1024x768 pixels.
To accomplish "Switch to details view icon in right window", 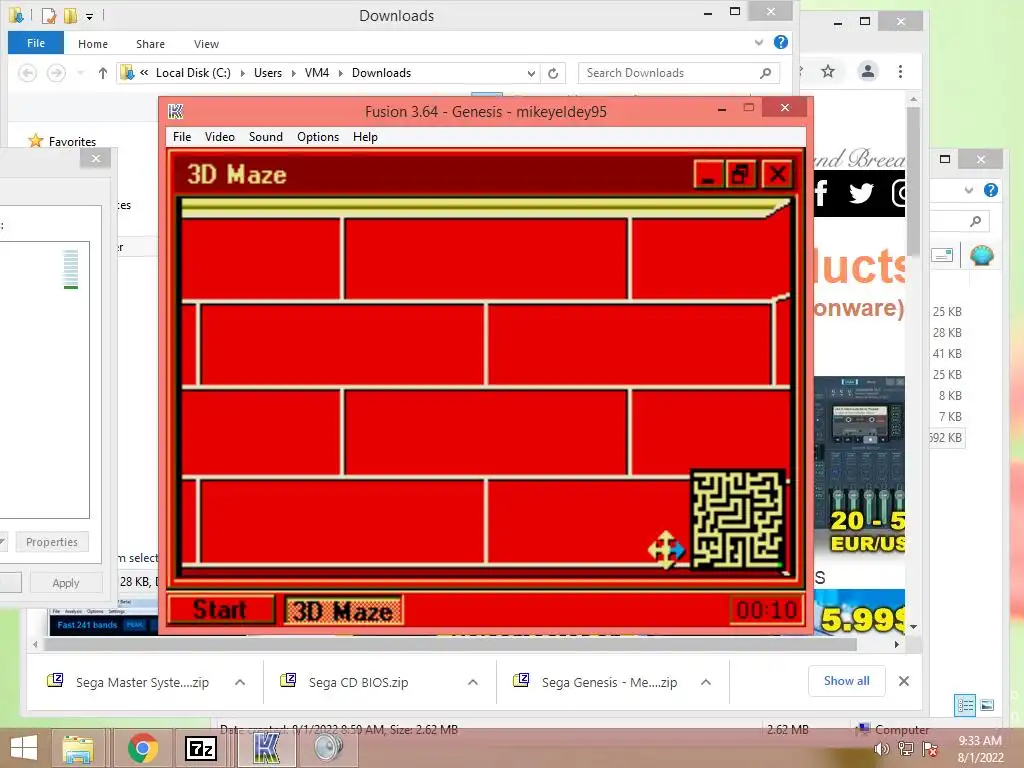I will point(965,705).
